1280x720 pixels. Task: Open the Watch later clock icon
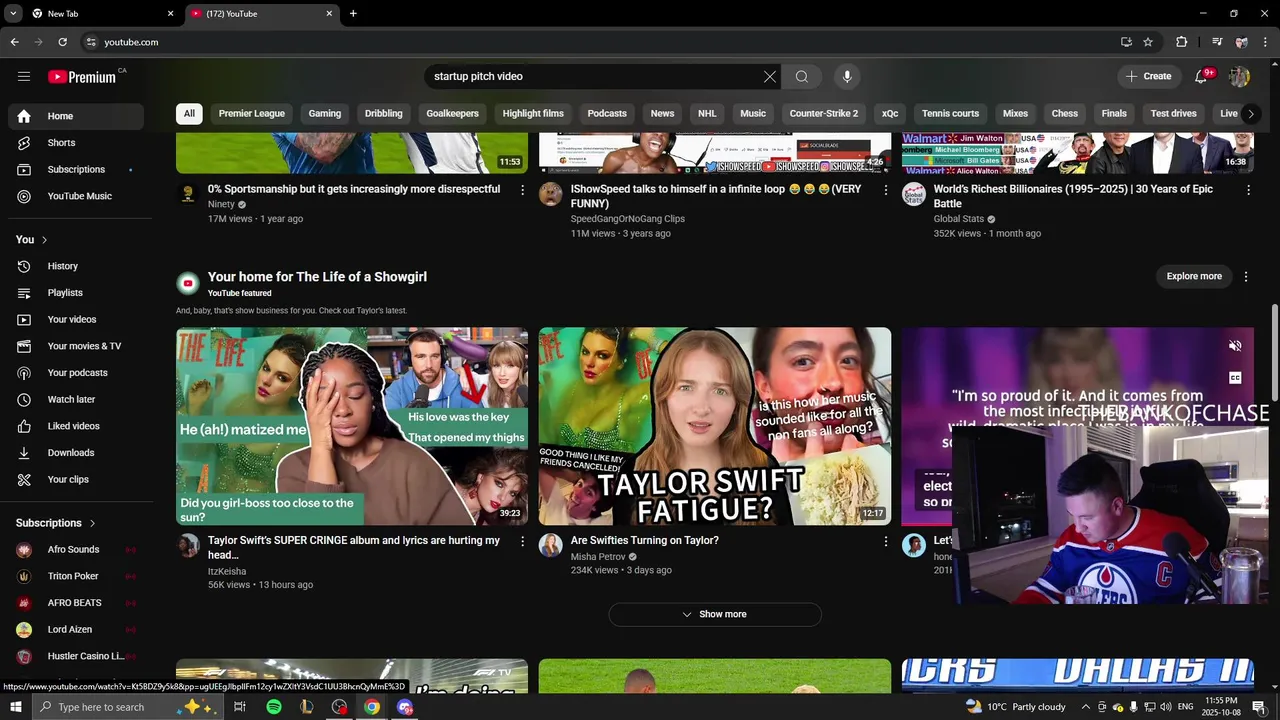pyautogui.click(x=24, y=399)
